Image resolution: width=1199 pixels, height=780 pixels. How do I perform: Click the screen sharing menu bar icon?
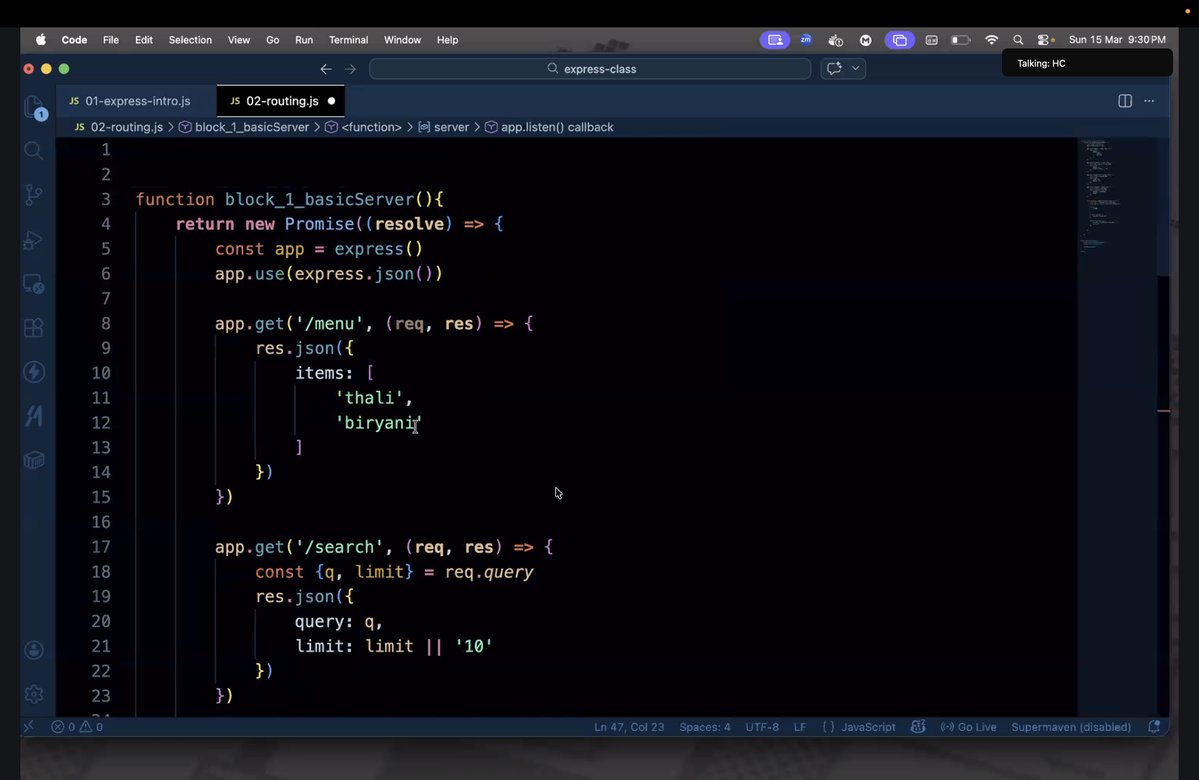point(775,40)
